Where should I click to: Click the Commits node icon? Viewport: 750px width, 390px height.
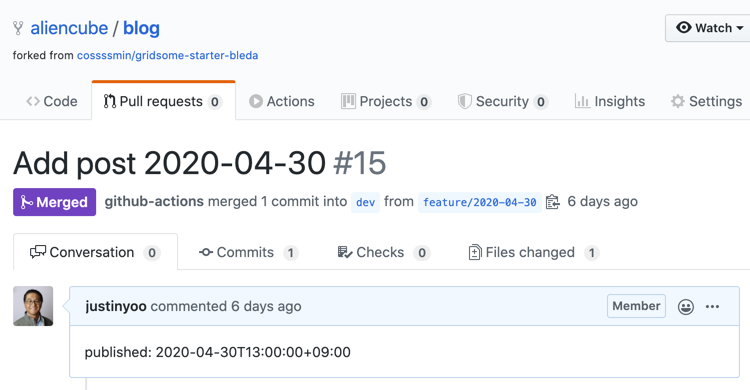point(206,252)
